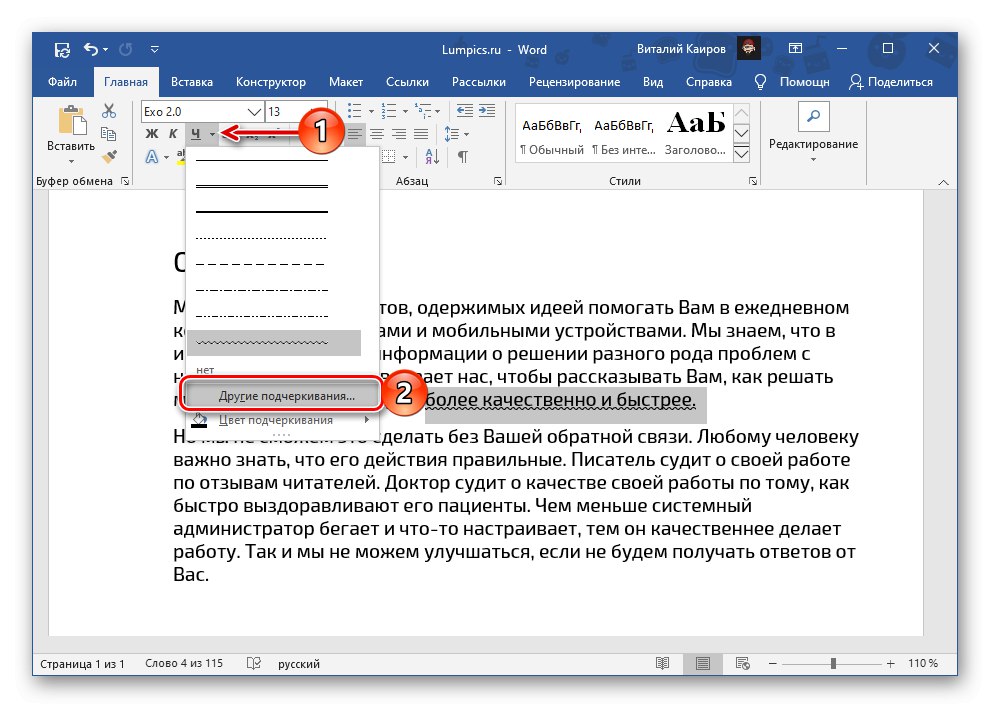Apply italic using the К icon

171,133
